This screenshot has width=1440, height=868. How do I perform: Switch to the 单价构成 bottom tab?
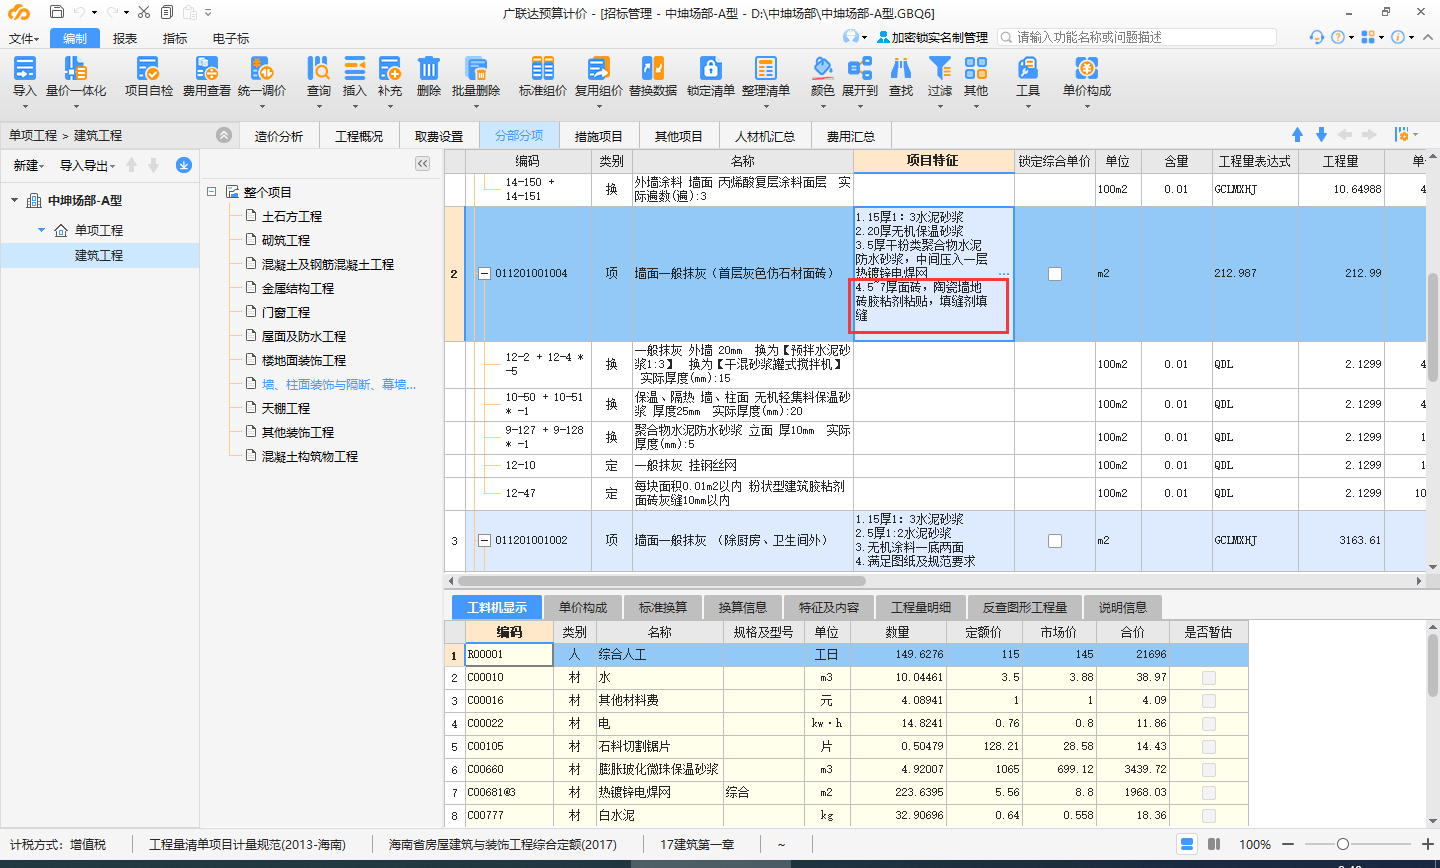(x=583, y=607)
